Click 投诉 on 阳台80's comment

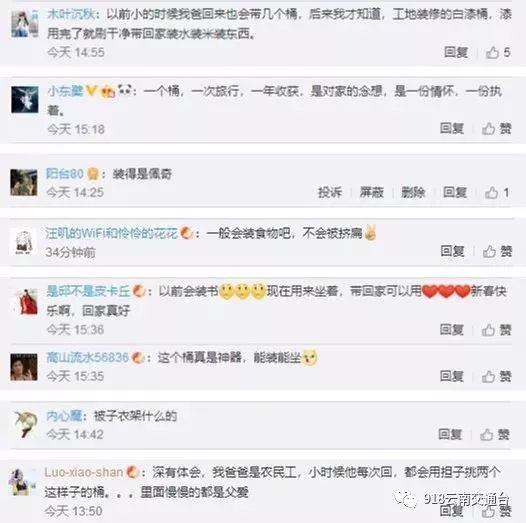click(x=330, y=193)
